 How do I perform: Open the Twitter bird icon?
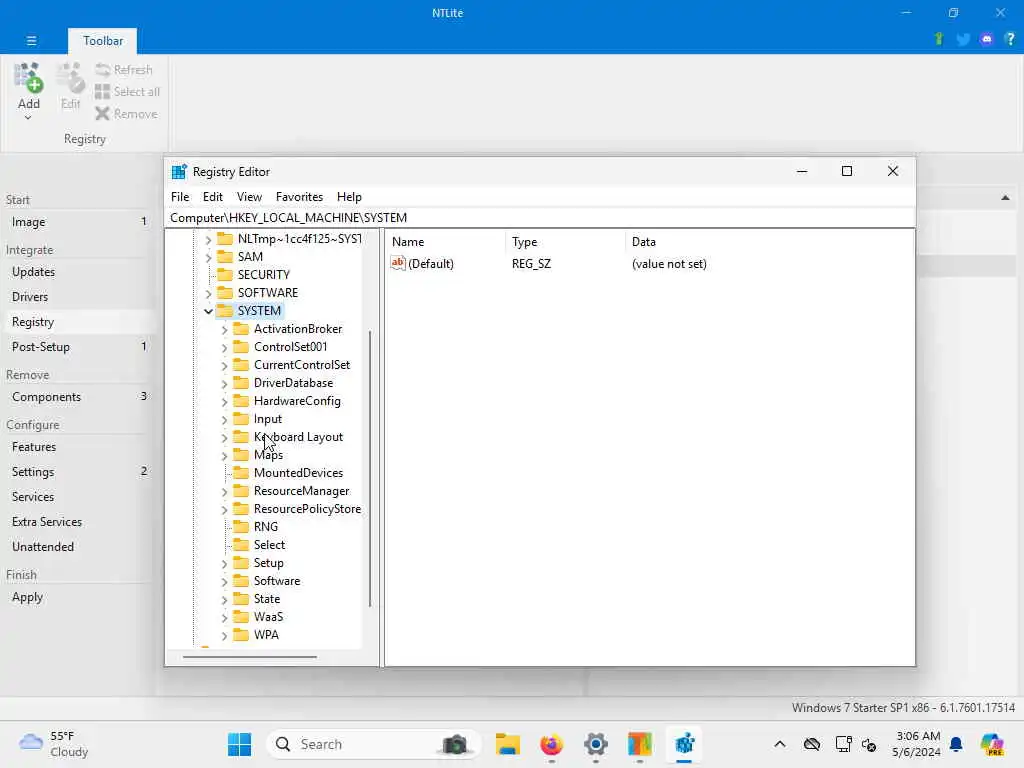coord(963,39)
